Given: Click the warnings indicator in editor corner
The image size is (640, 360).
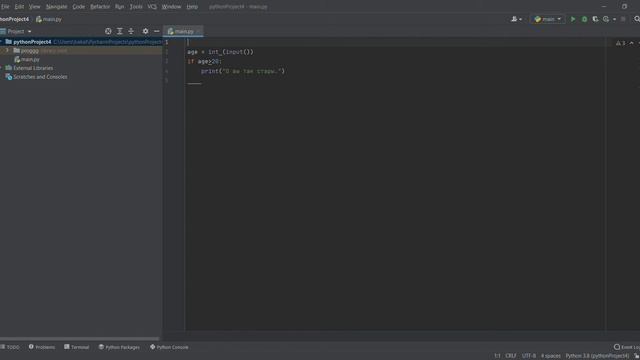Looking at the screenshot, I should click(620, 43).
